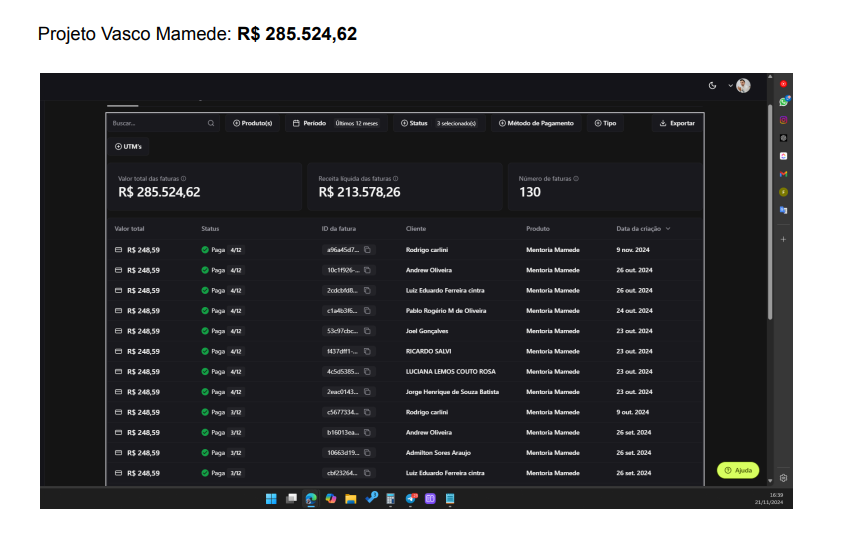Open File Explorer from the taskbar

click(x=351, y=498)
